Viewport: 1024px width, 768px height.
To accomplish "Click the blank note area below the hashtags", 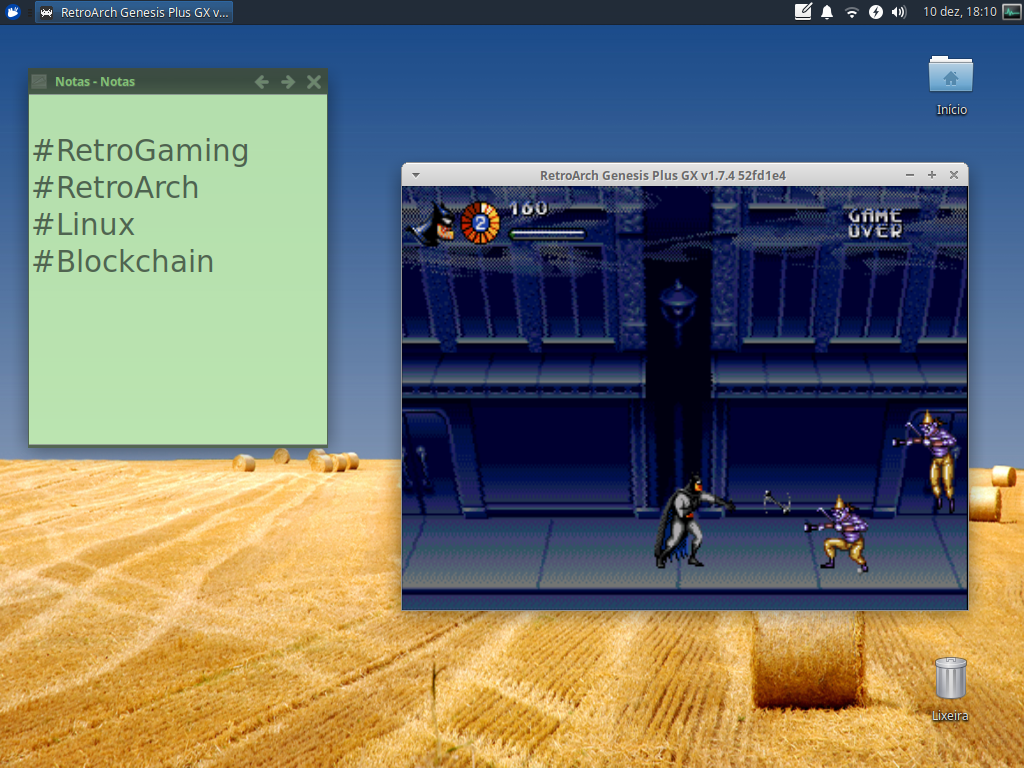I will pyautogui.click(x=178, y=362).
